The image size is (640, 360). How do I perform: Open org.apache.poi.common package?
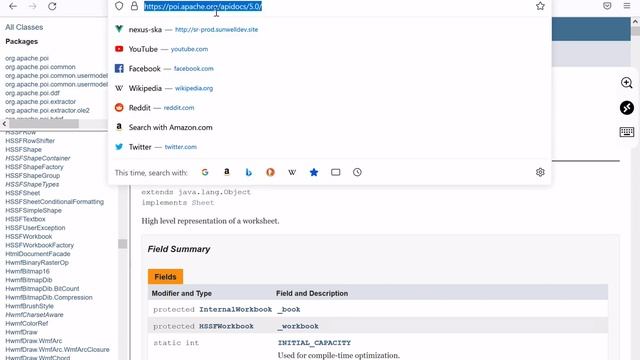(40, 67)
